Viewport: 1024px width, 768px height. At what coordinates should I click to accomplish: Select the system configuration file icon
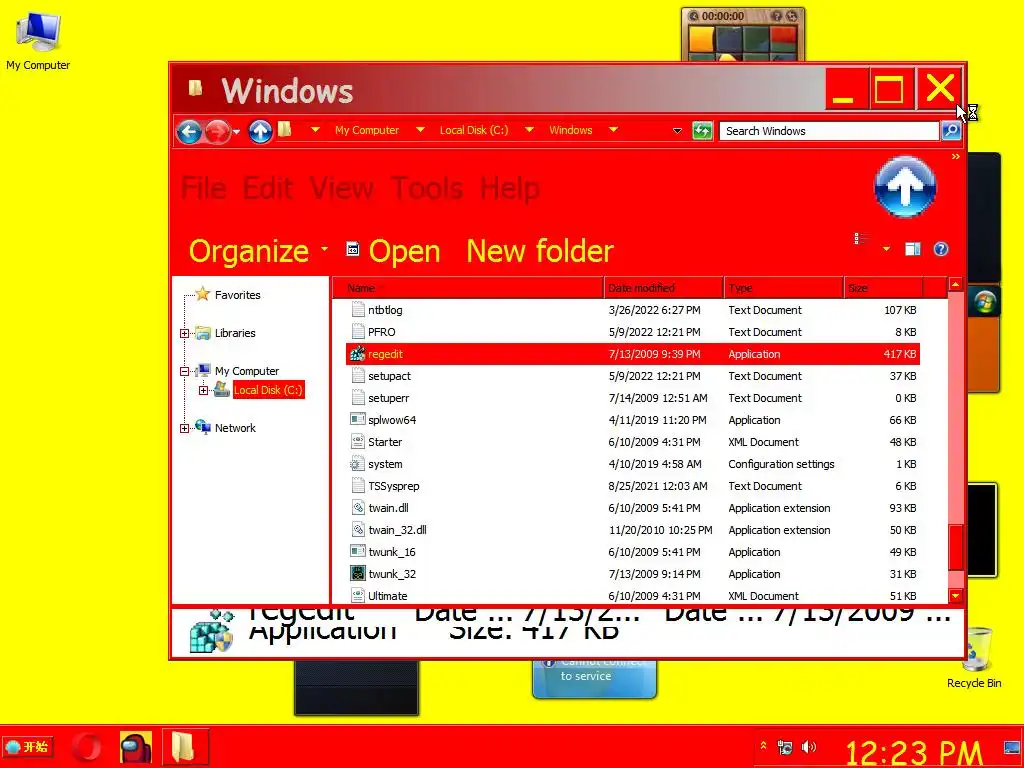[357, 464]
